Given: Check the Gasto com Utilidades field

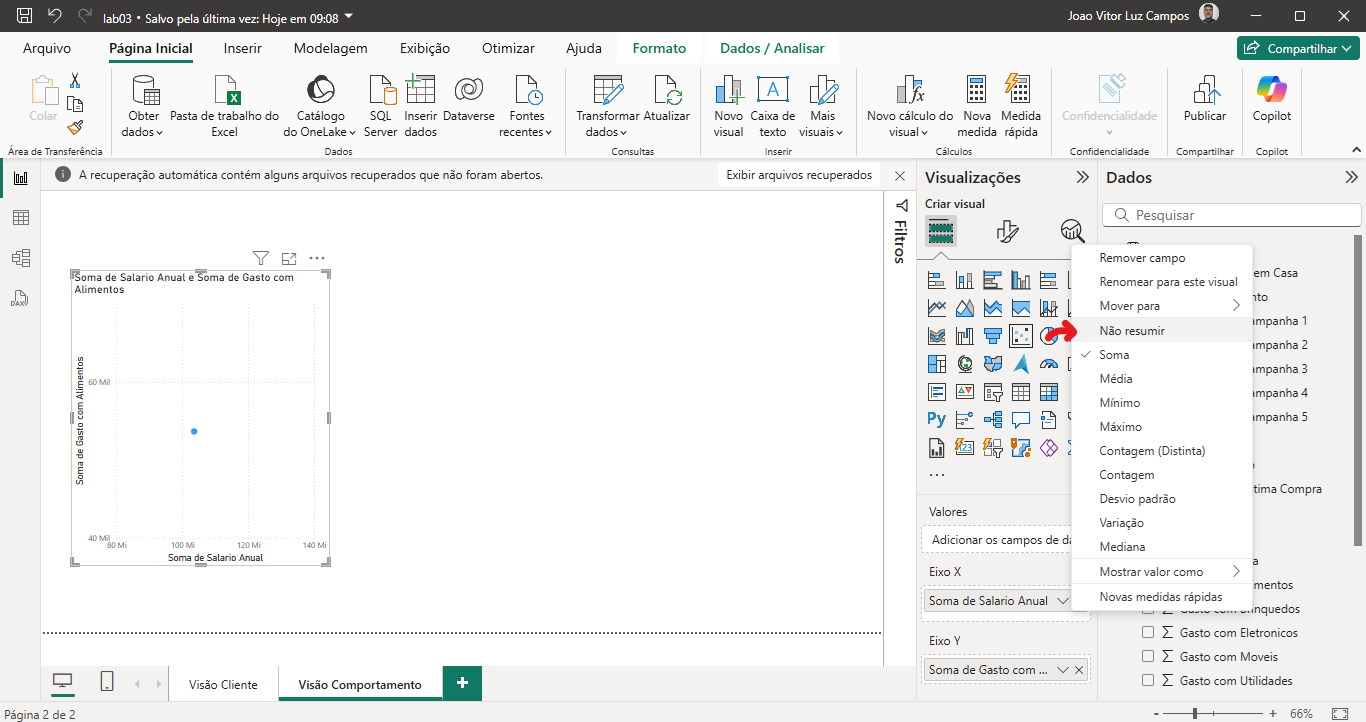Looking at the screenshot, I should pyautogui.click(x=1148, y=681).
